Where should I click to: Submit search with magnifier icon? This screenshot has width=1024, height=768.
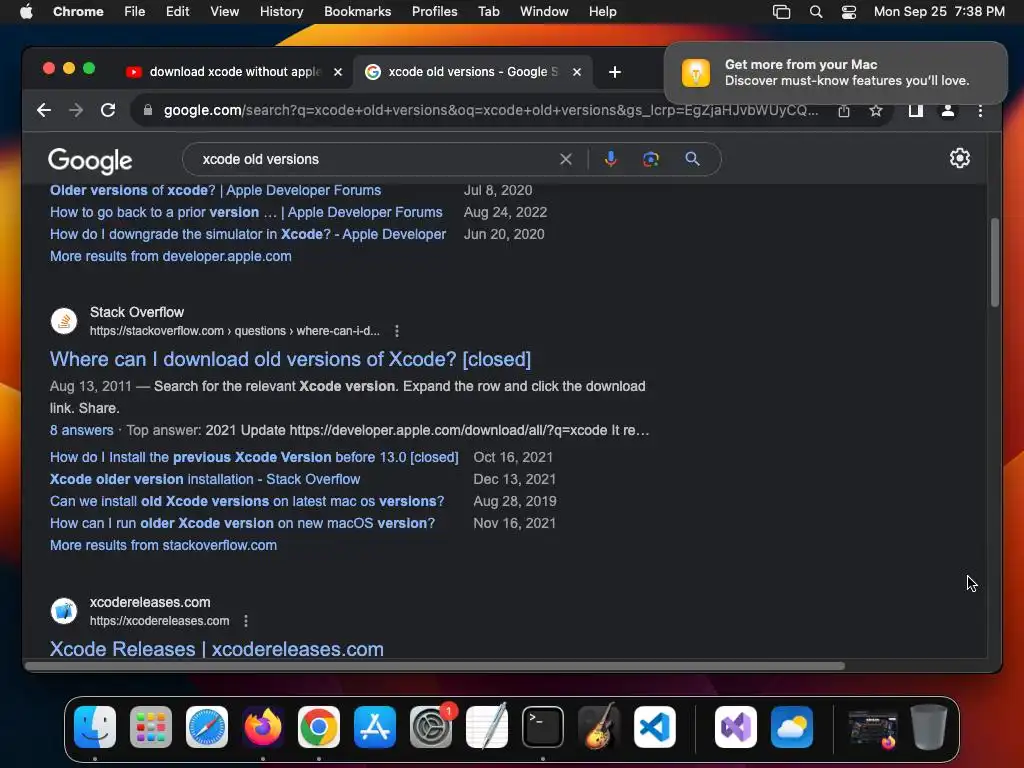[692, 159]
